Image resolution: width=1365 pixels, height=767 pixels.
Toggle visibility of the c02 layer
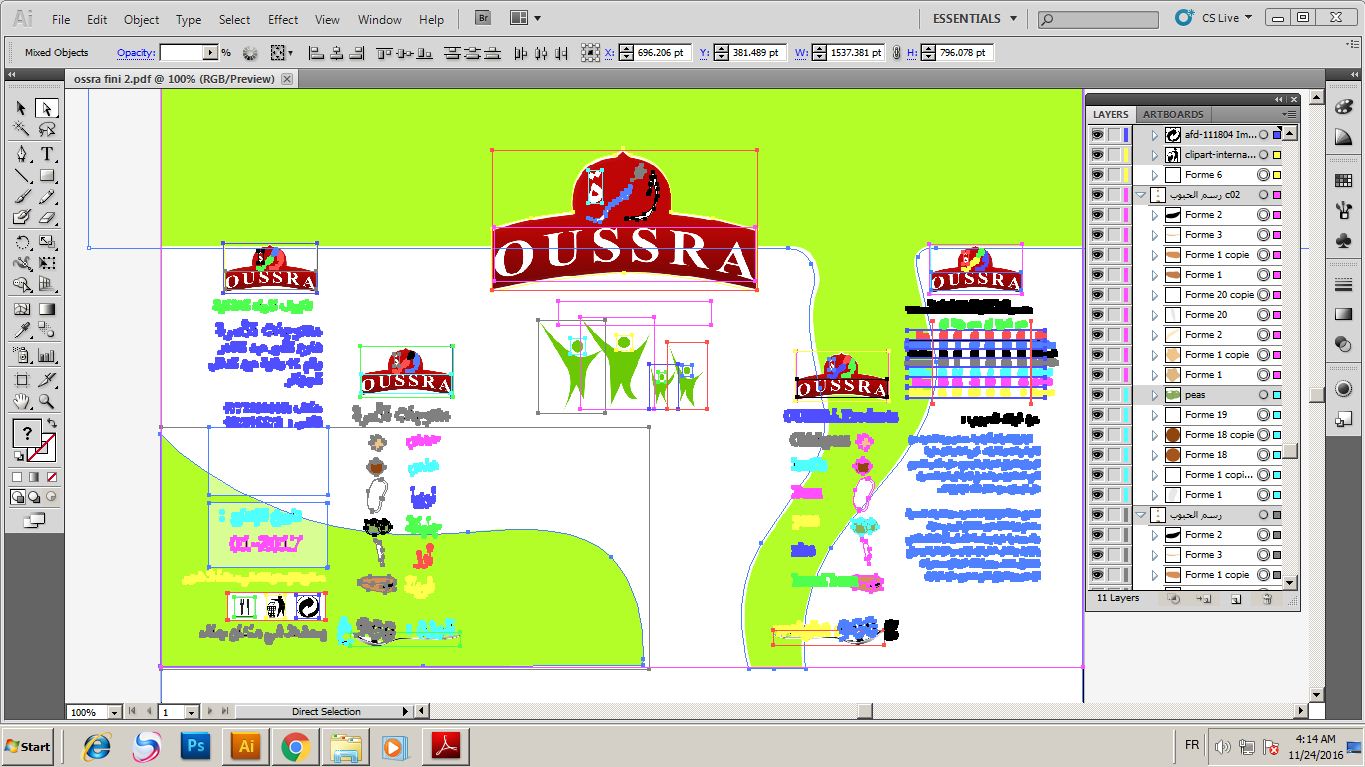tap(1097, 195)
